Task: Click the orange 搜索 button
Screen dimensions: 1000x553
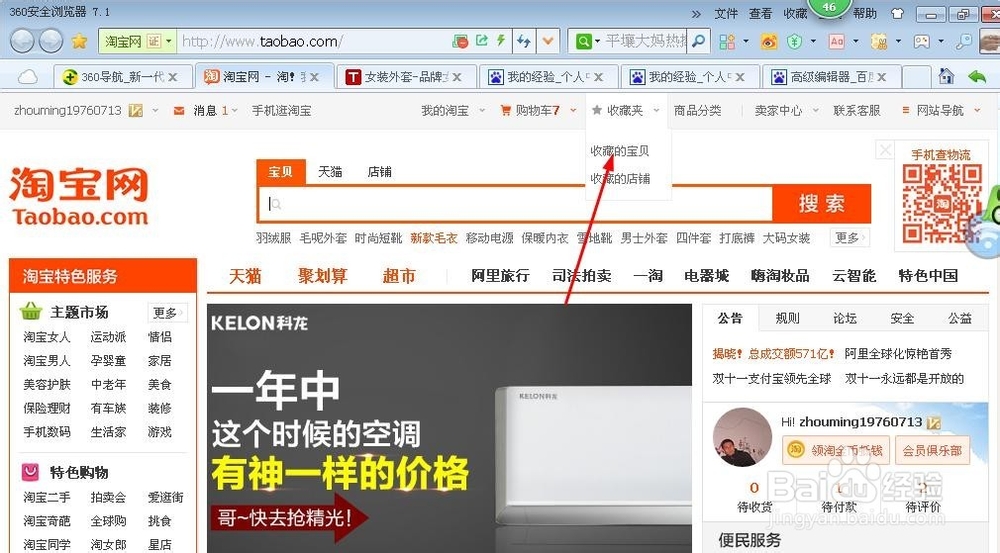Action: (821, 203)
